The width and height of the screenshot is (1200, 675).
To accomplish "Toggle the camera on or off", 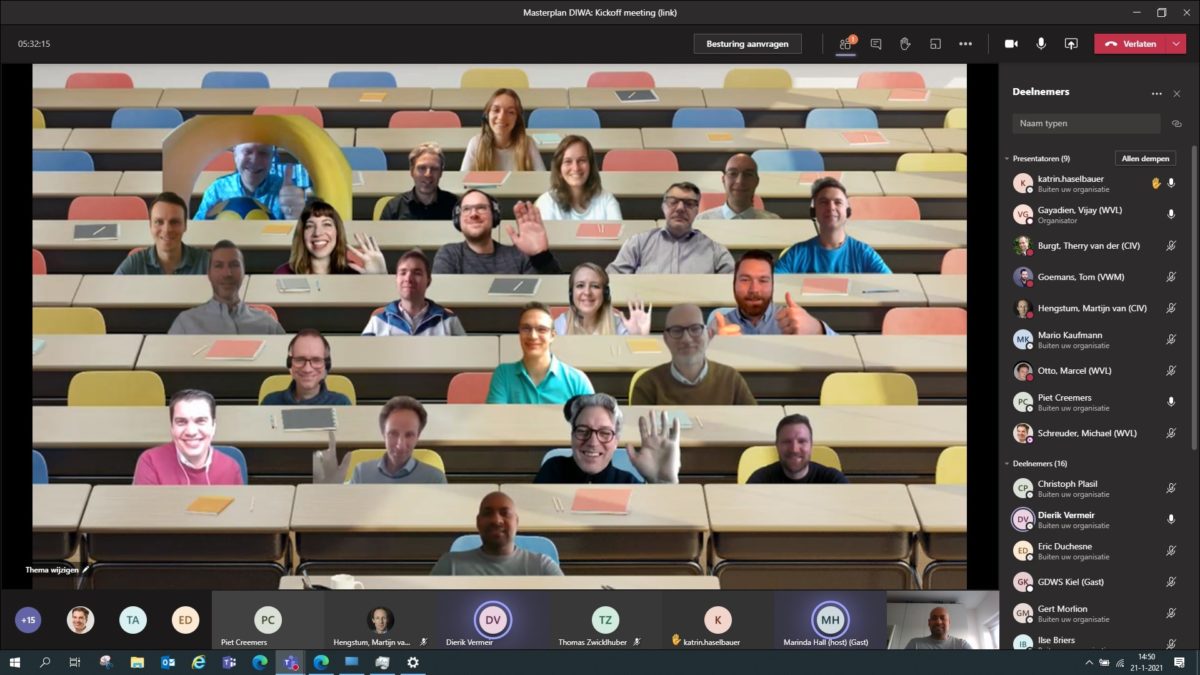I will click(x=1011, y=44).
